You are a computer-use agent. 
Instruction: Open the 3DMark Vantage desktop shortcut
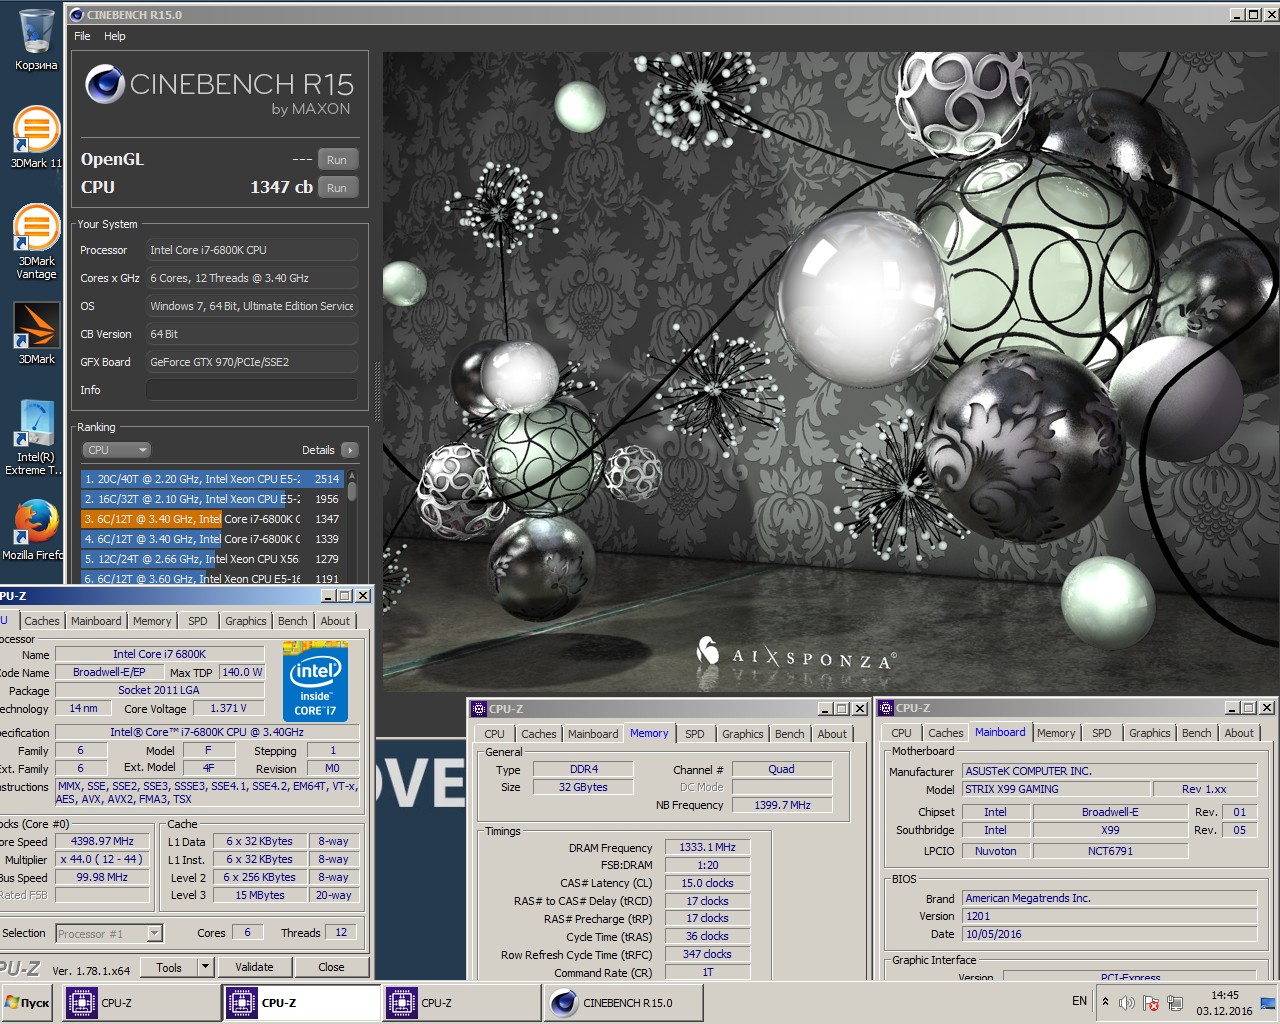pos(36,241)
